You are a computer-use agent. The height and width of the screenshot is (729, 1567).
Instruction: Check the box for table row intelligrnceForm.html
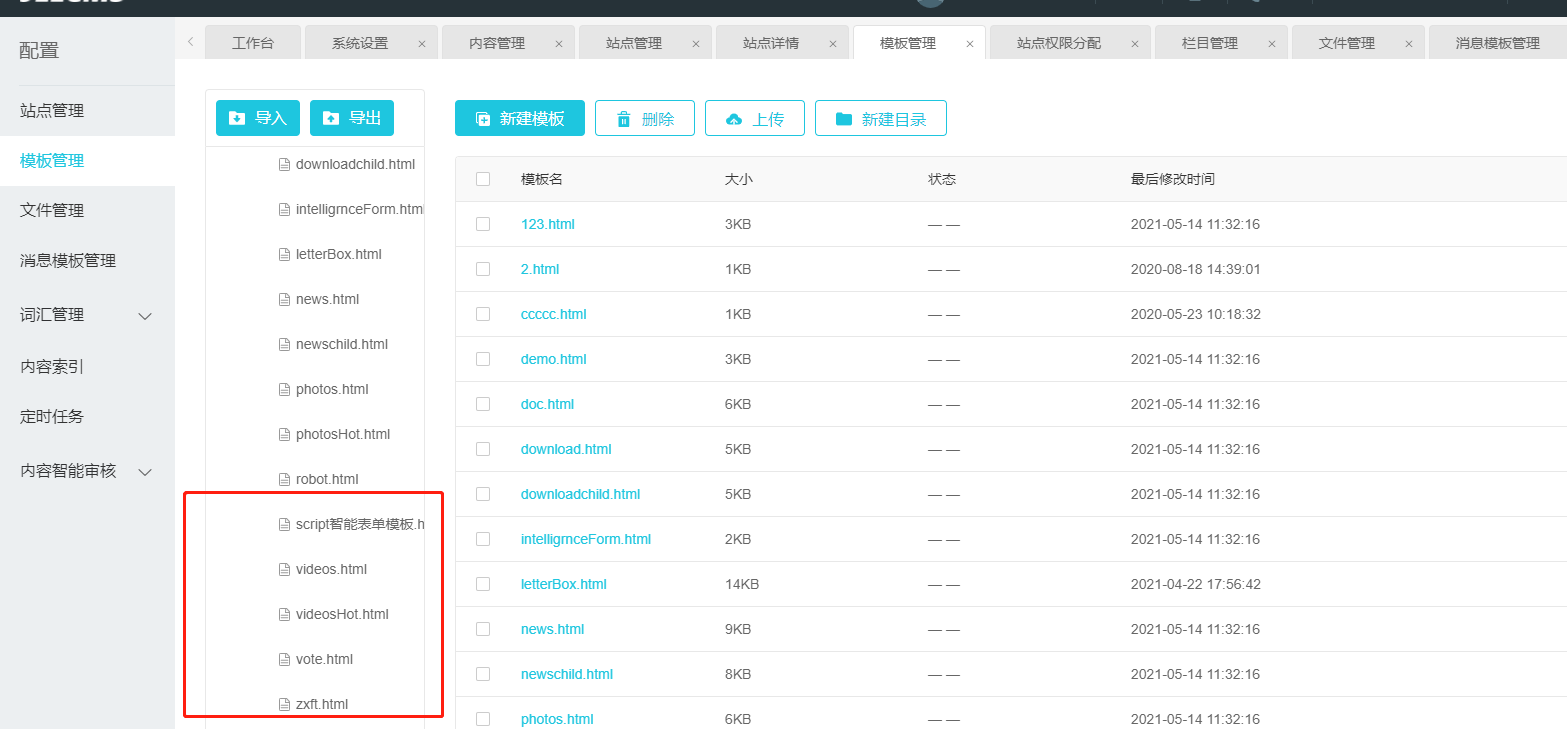coord(483,539)
